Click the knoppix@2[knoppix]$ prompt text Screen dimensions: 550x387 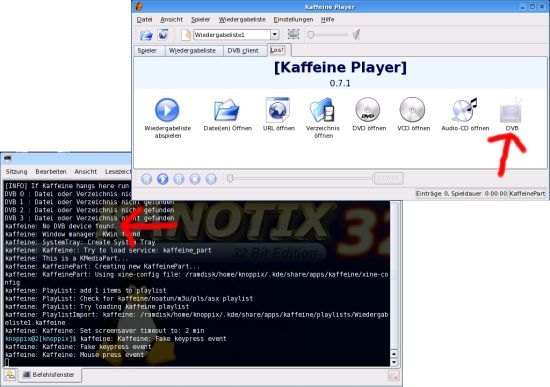[41, 339]
